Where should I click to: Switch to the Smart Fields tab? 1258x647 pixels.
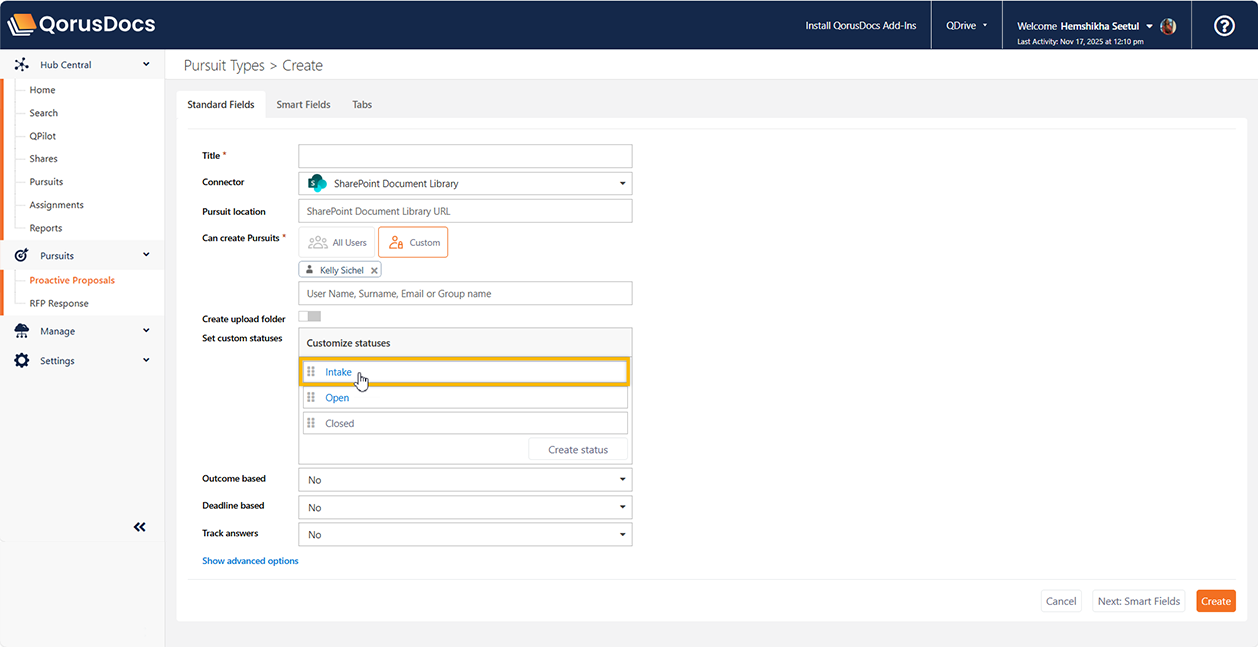(x=303, y=105)
